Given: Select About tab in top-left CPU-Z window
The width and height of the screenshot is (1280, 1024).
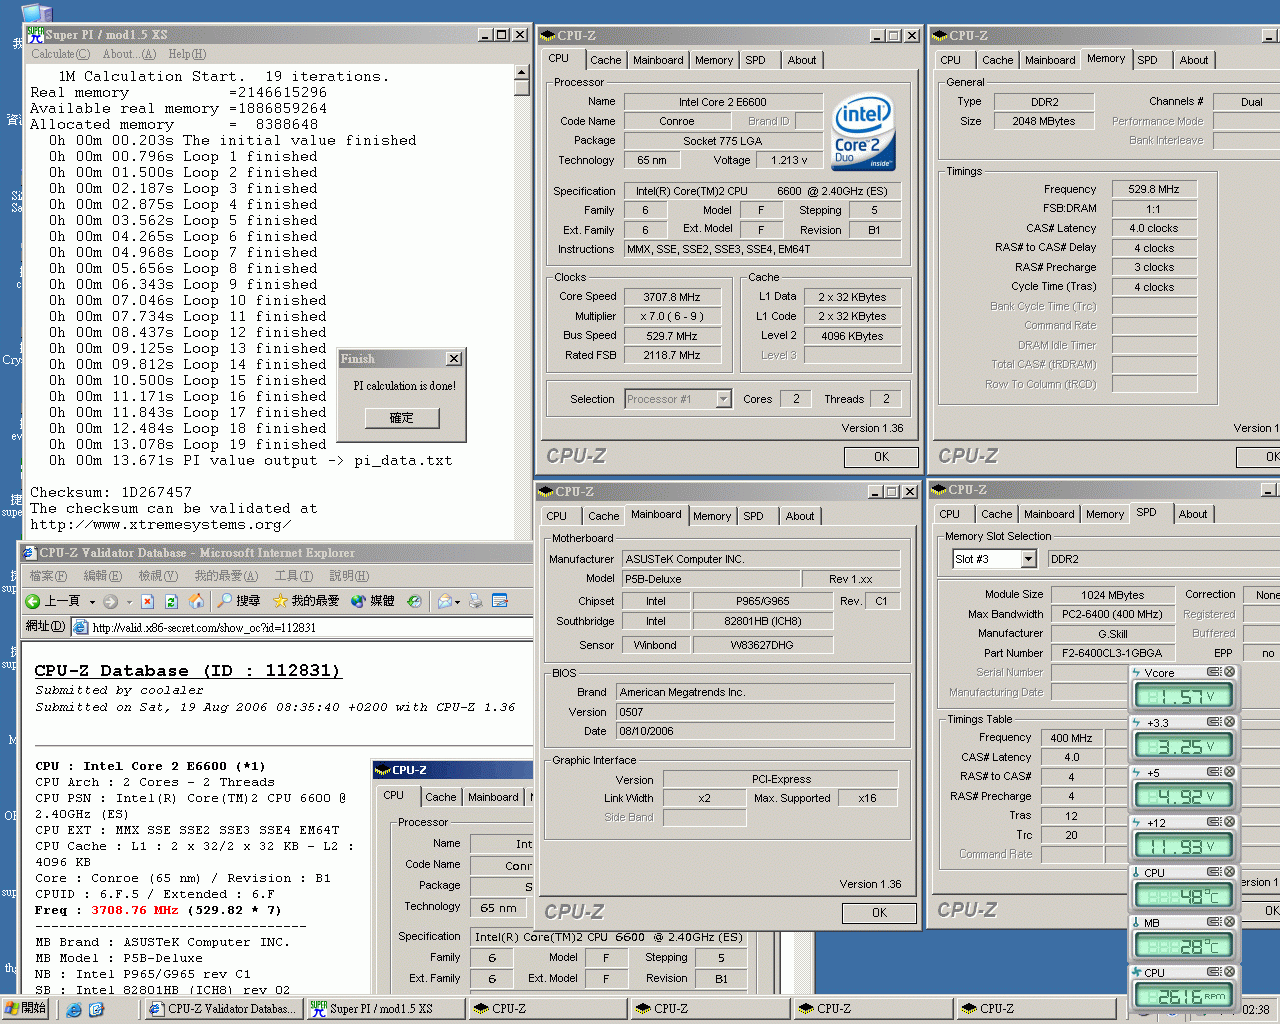Looking at the screenshot, I should point(801,60).
